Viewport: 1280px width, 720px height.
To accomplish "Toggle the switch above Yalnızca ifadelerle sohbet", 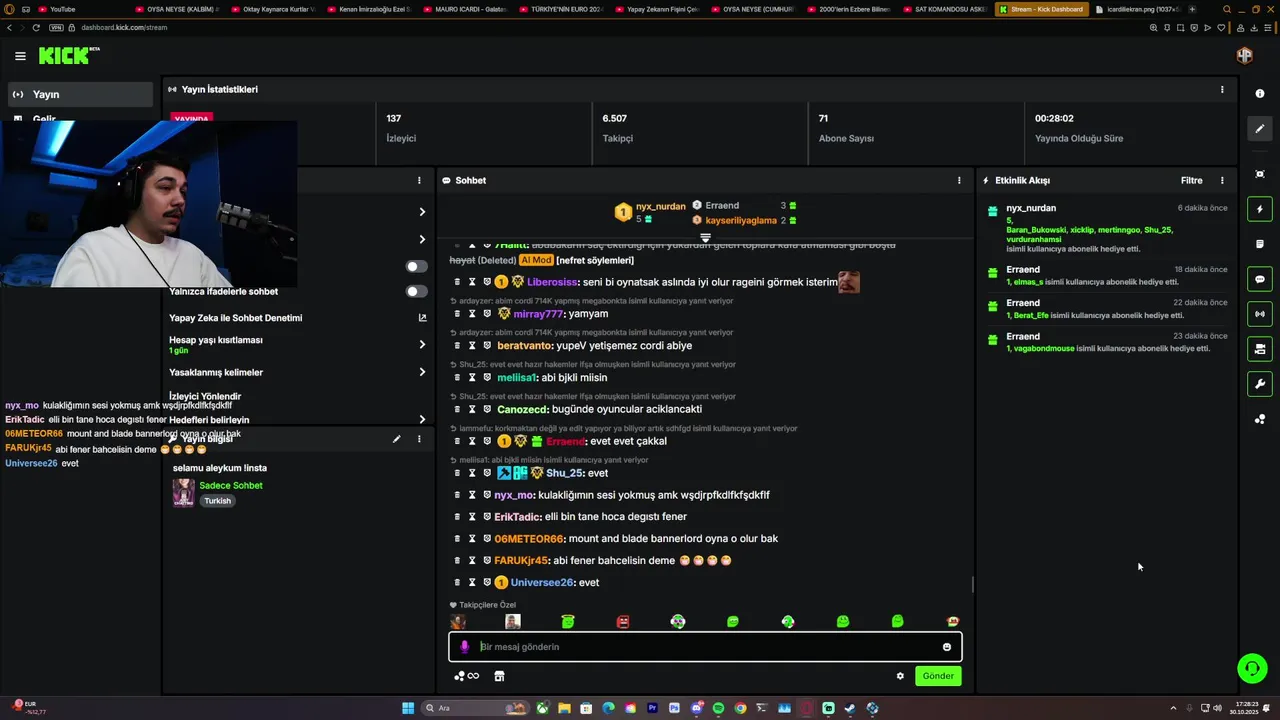I will (x=417, y=267).
